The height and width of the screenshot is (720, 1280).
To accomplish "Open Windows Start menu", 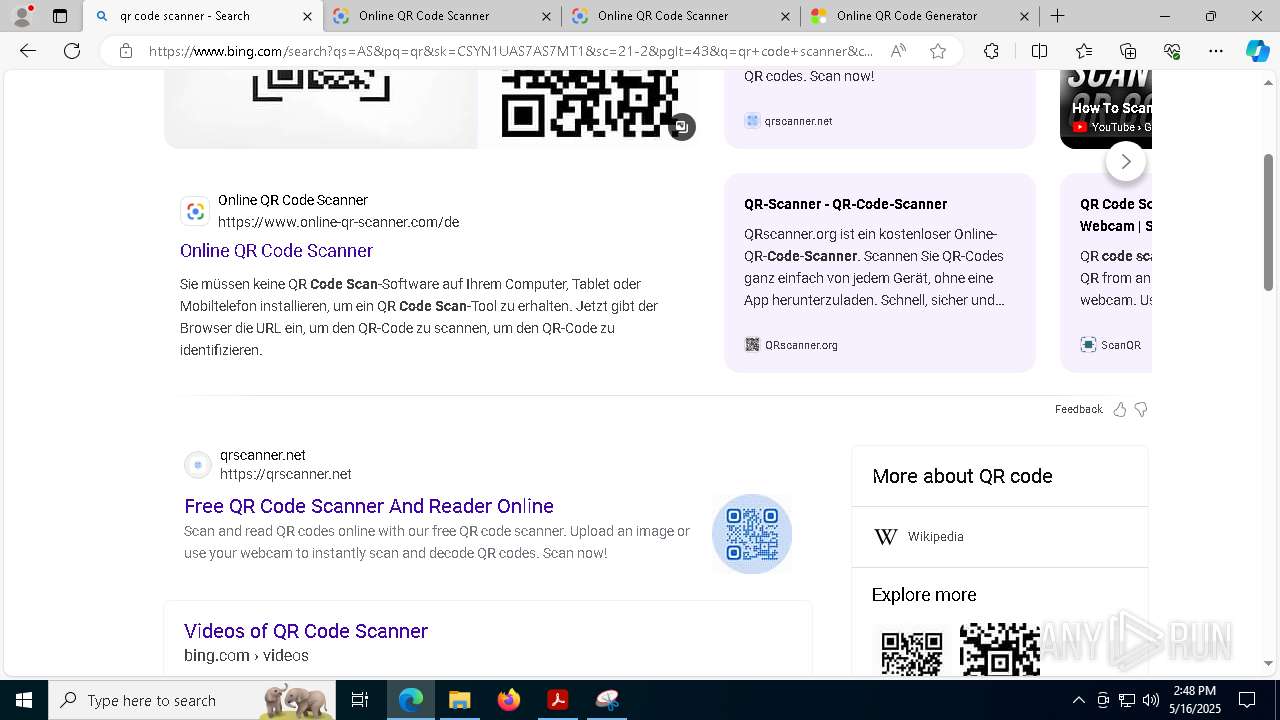I will (24, 700).
